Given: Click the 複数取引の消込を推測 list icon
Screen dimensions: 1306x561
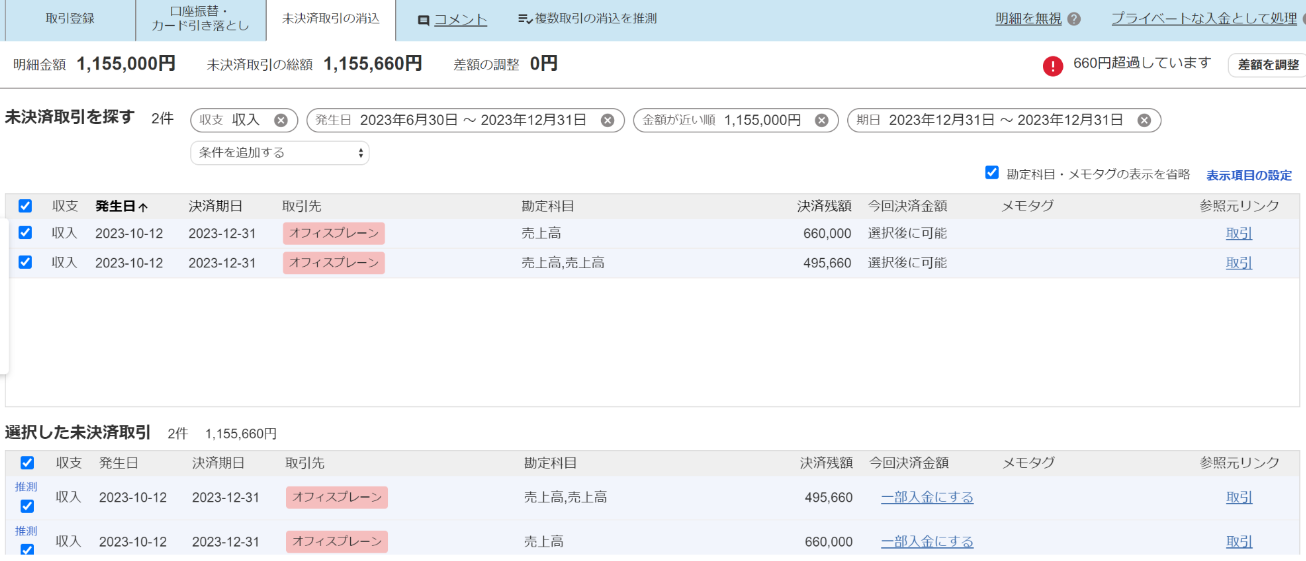Looking at the screenshot, I should 525,19.
